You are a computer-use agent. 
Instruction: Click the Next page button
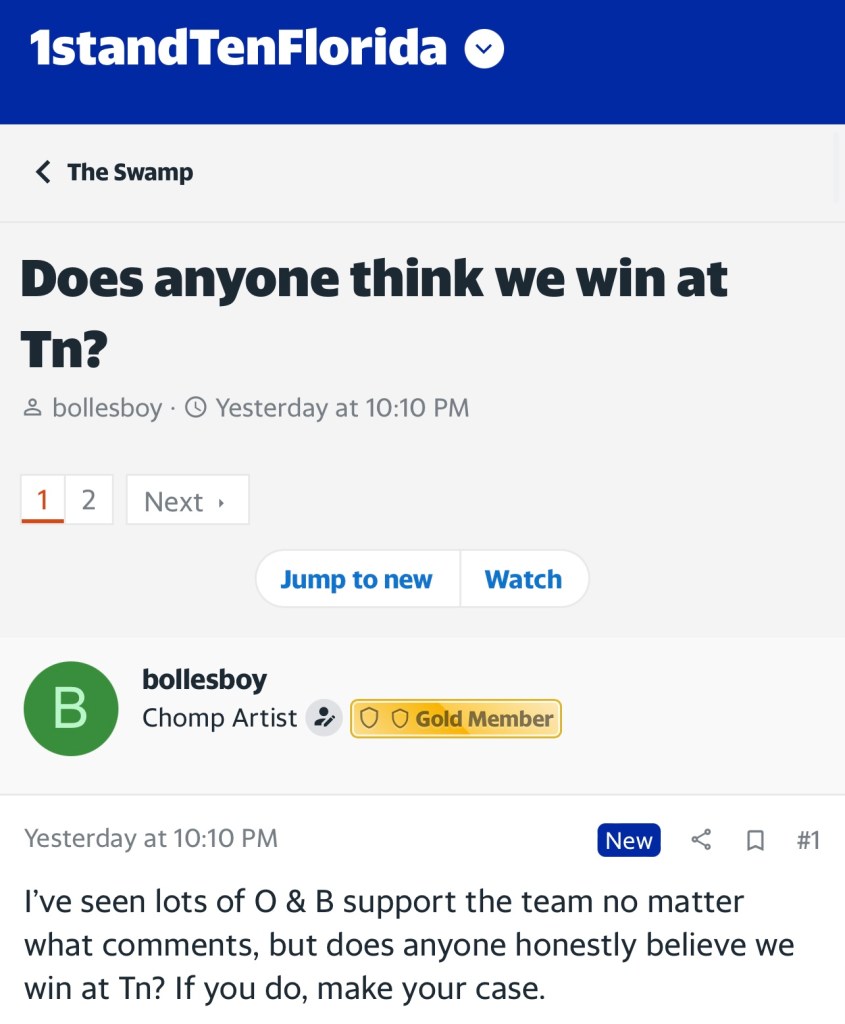coord(187,500)
